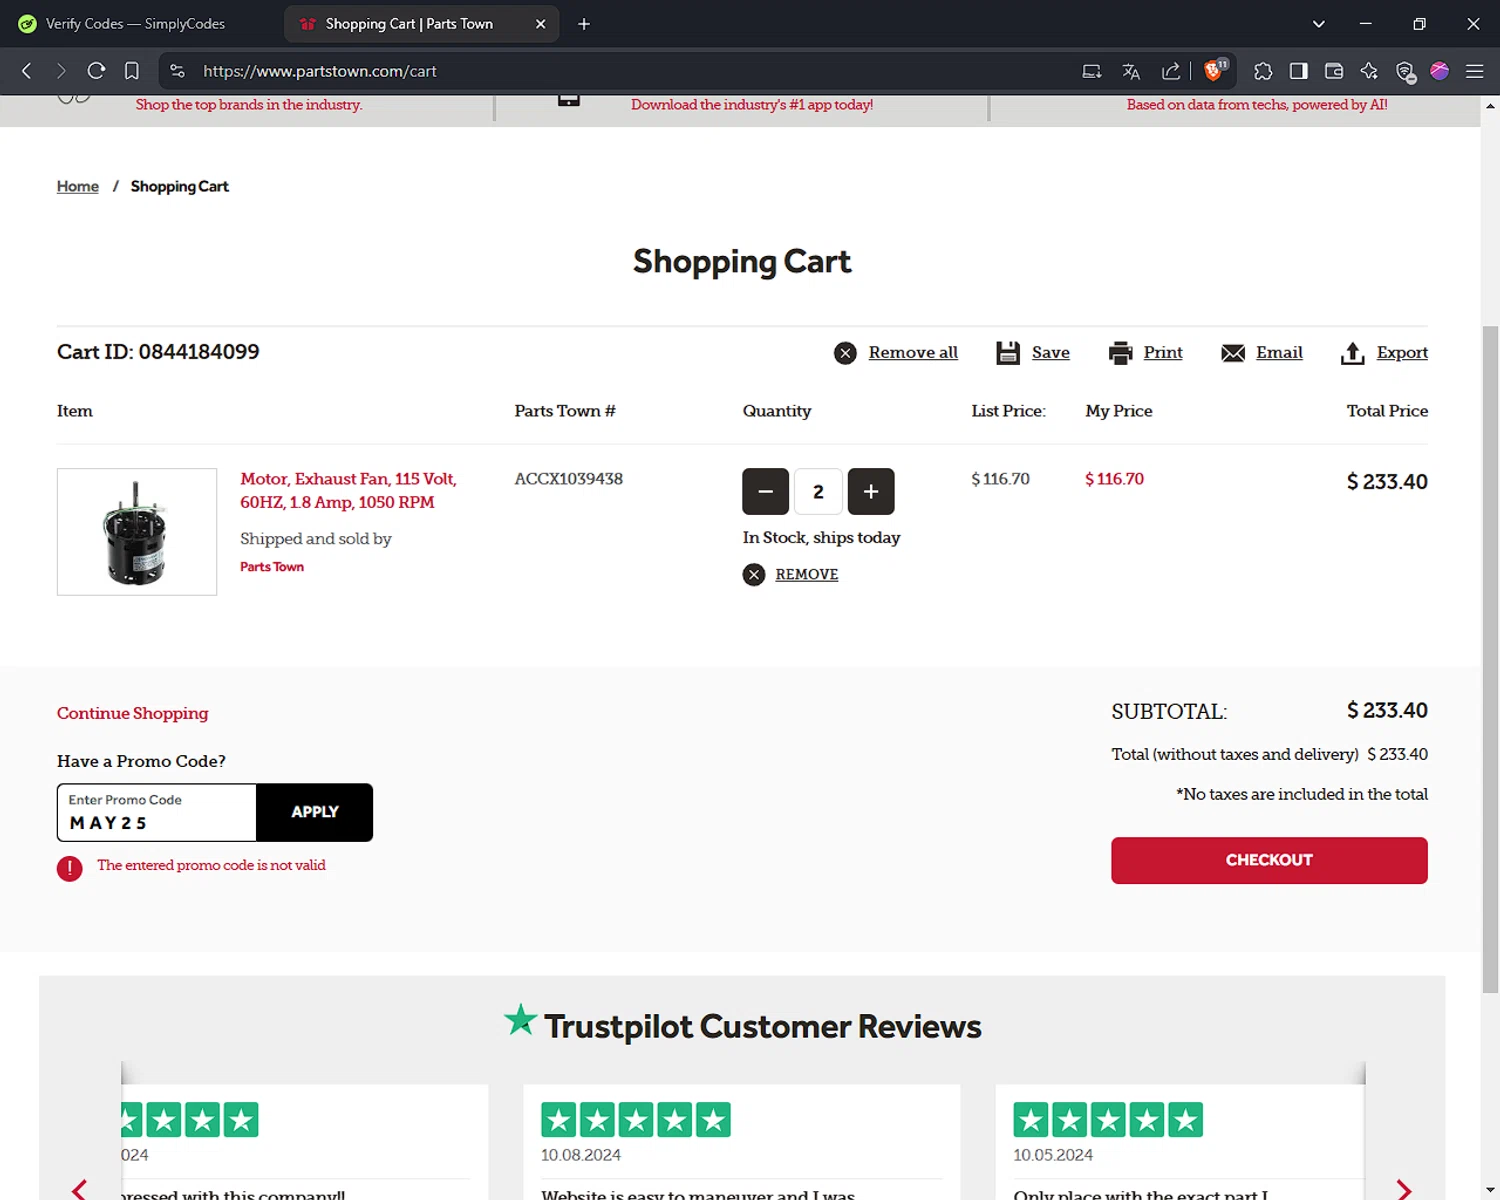
Task: Click the purple profile avatar icon
Action: [x=1439, y=71]
